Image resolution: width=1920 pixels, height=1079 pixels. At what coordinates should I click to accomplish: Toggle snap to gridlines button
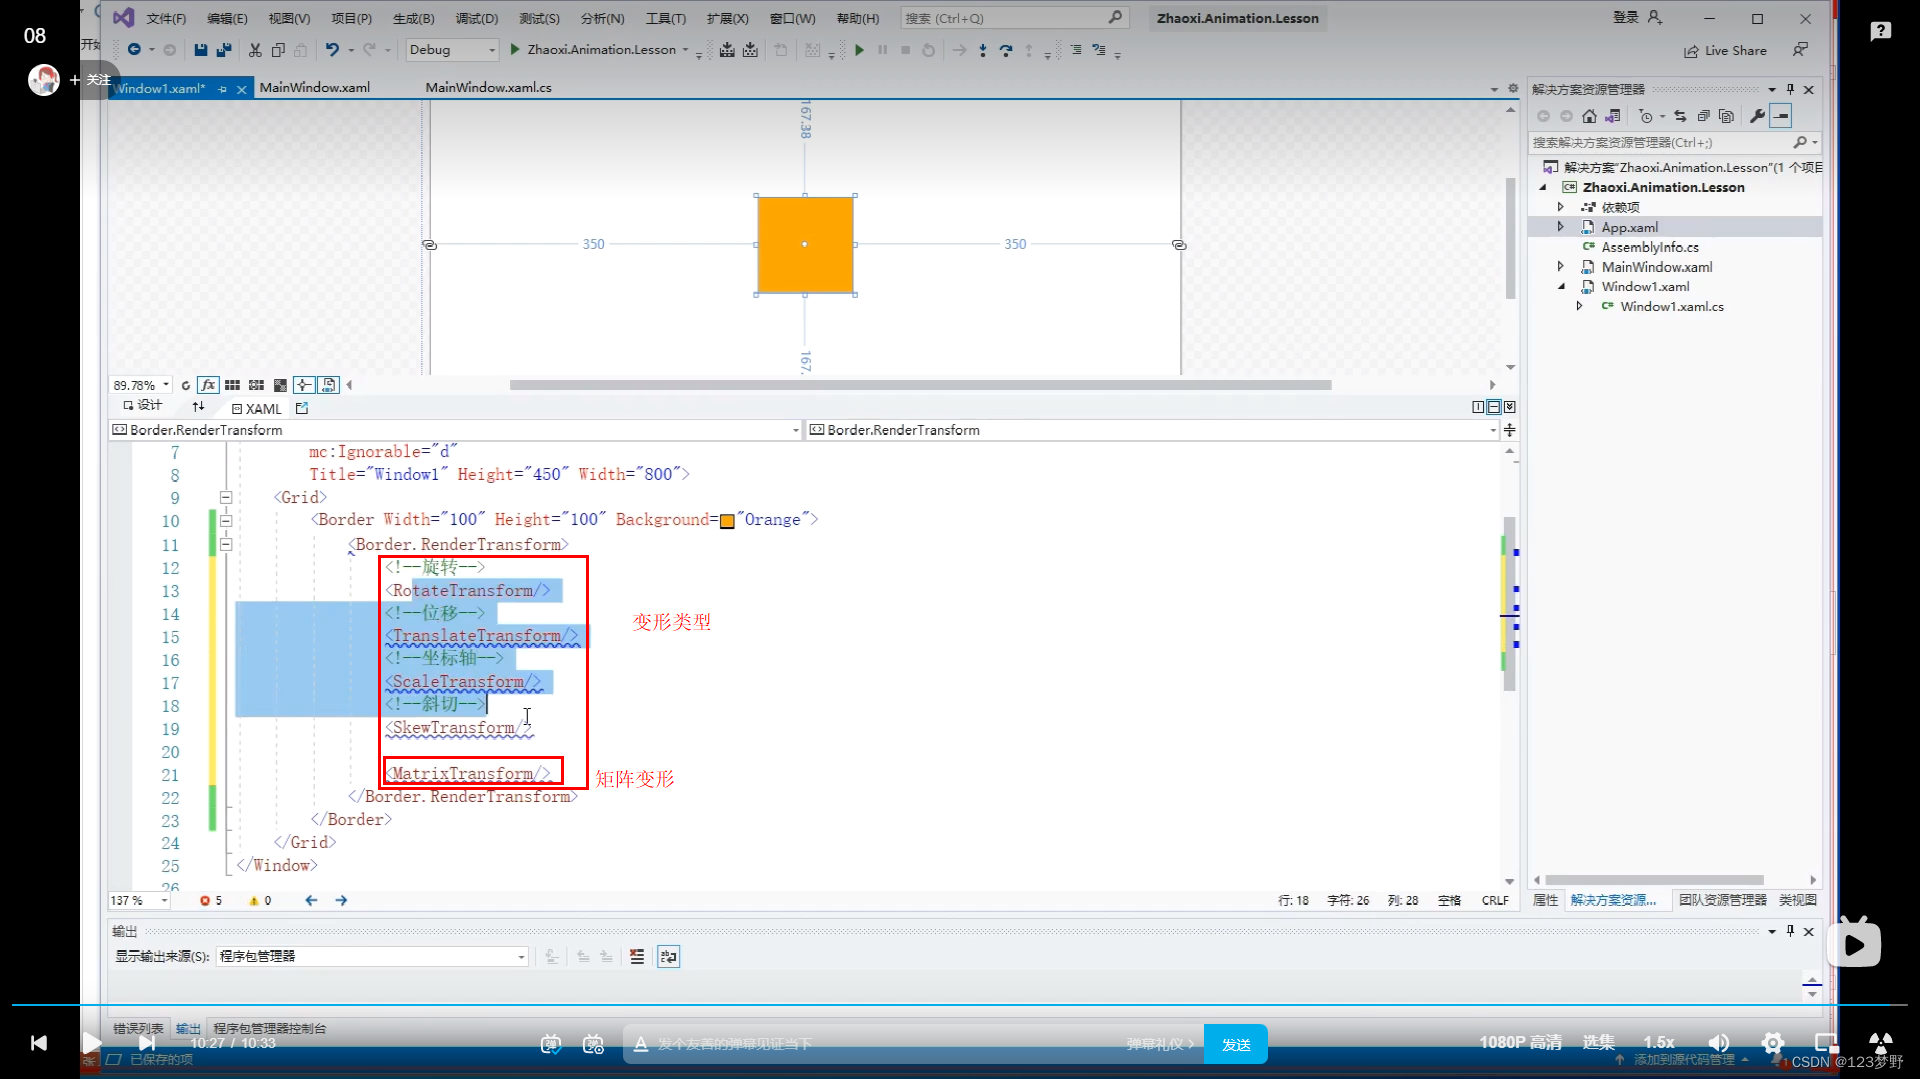[256, 385]
